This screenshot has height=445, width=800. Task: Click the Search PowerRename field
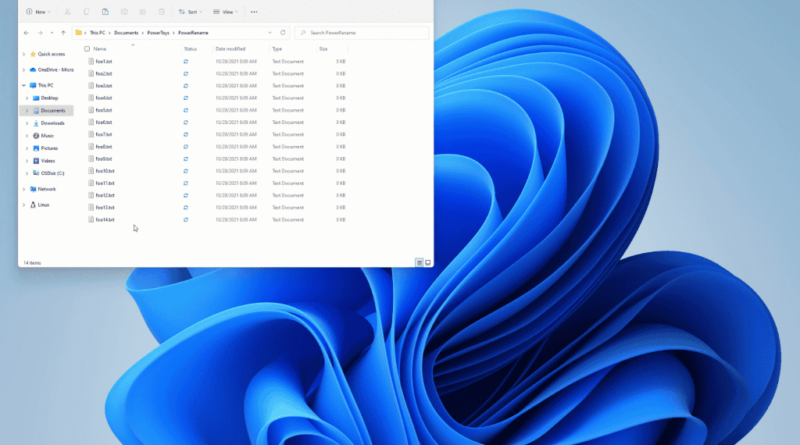pyautogui.click(x=362, y=33)
